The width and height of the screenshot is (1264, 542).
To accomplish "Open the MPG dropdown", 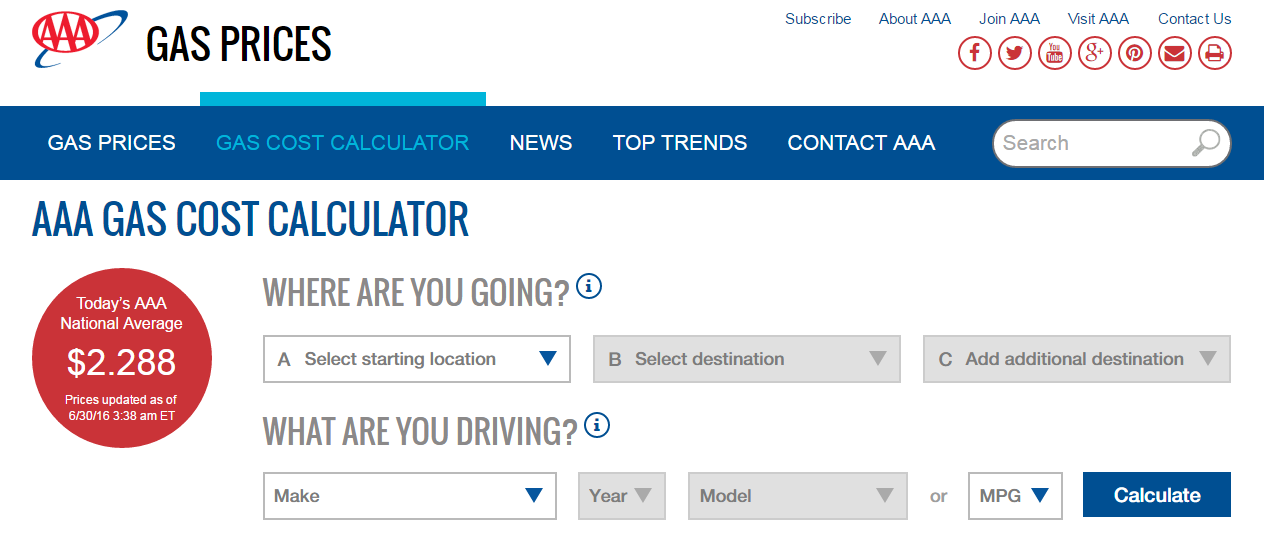I will click(1015, 496).
